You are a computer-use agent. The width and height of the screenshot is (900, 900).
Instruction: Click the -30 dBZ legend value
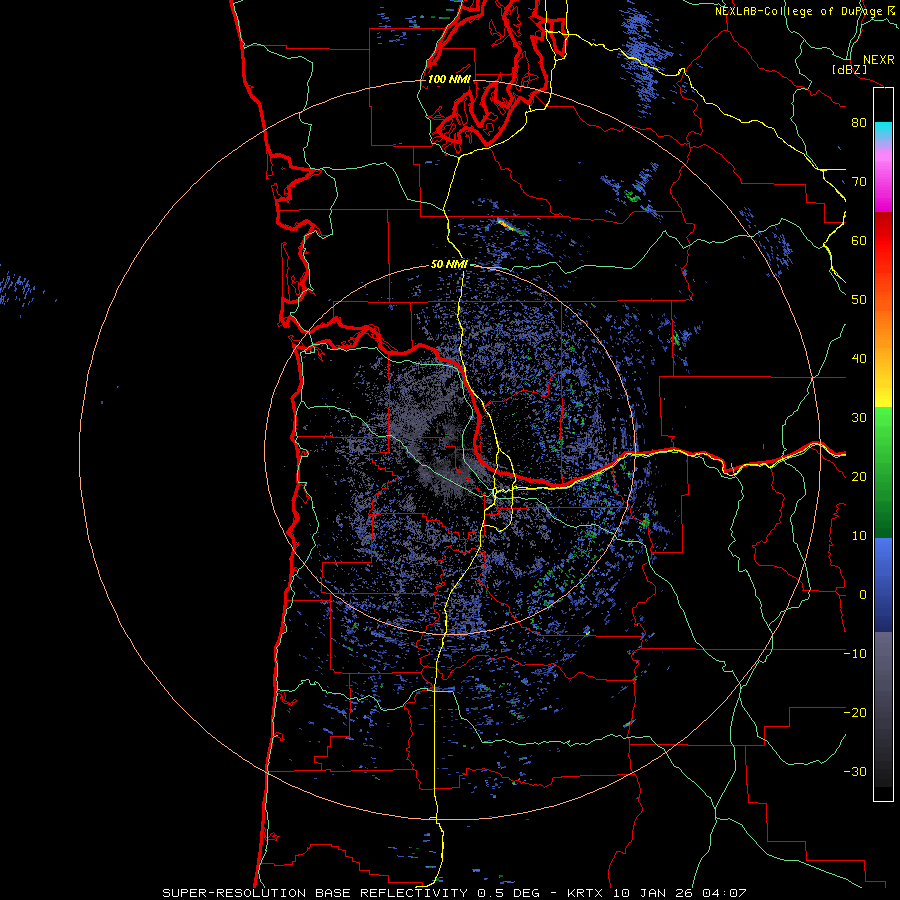click(855, 772)
